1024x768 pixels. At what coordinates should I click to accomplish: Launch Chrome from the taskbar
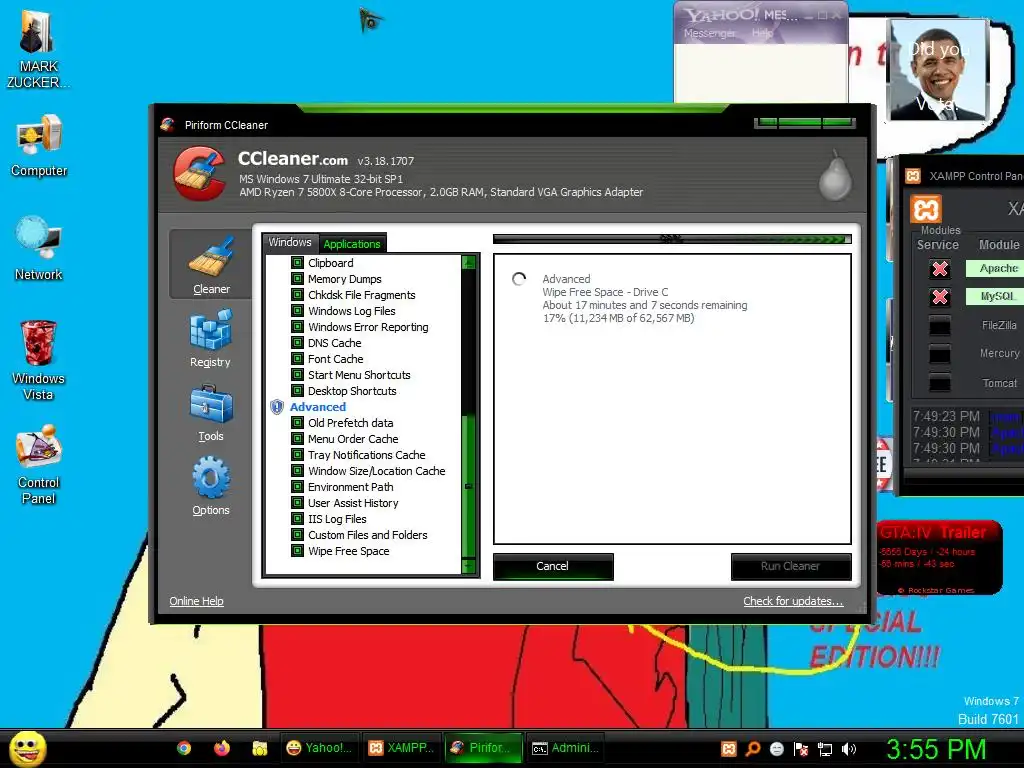(x=184, y=748)
